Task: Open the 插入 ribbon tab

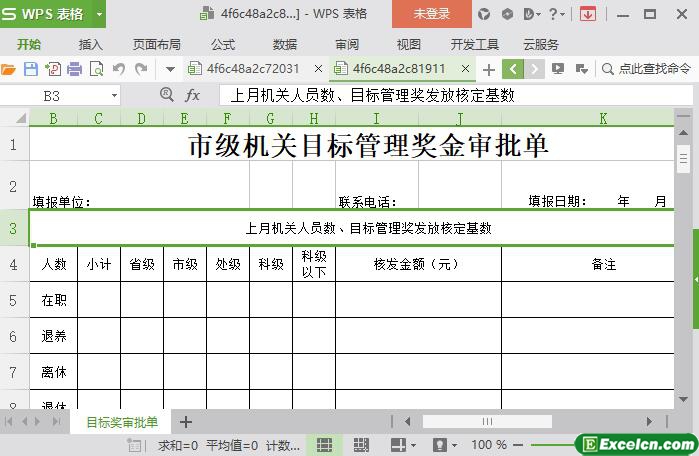Action: (91, 45)
